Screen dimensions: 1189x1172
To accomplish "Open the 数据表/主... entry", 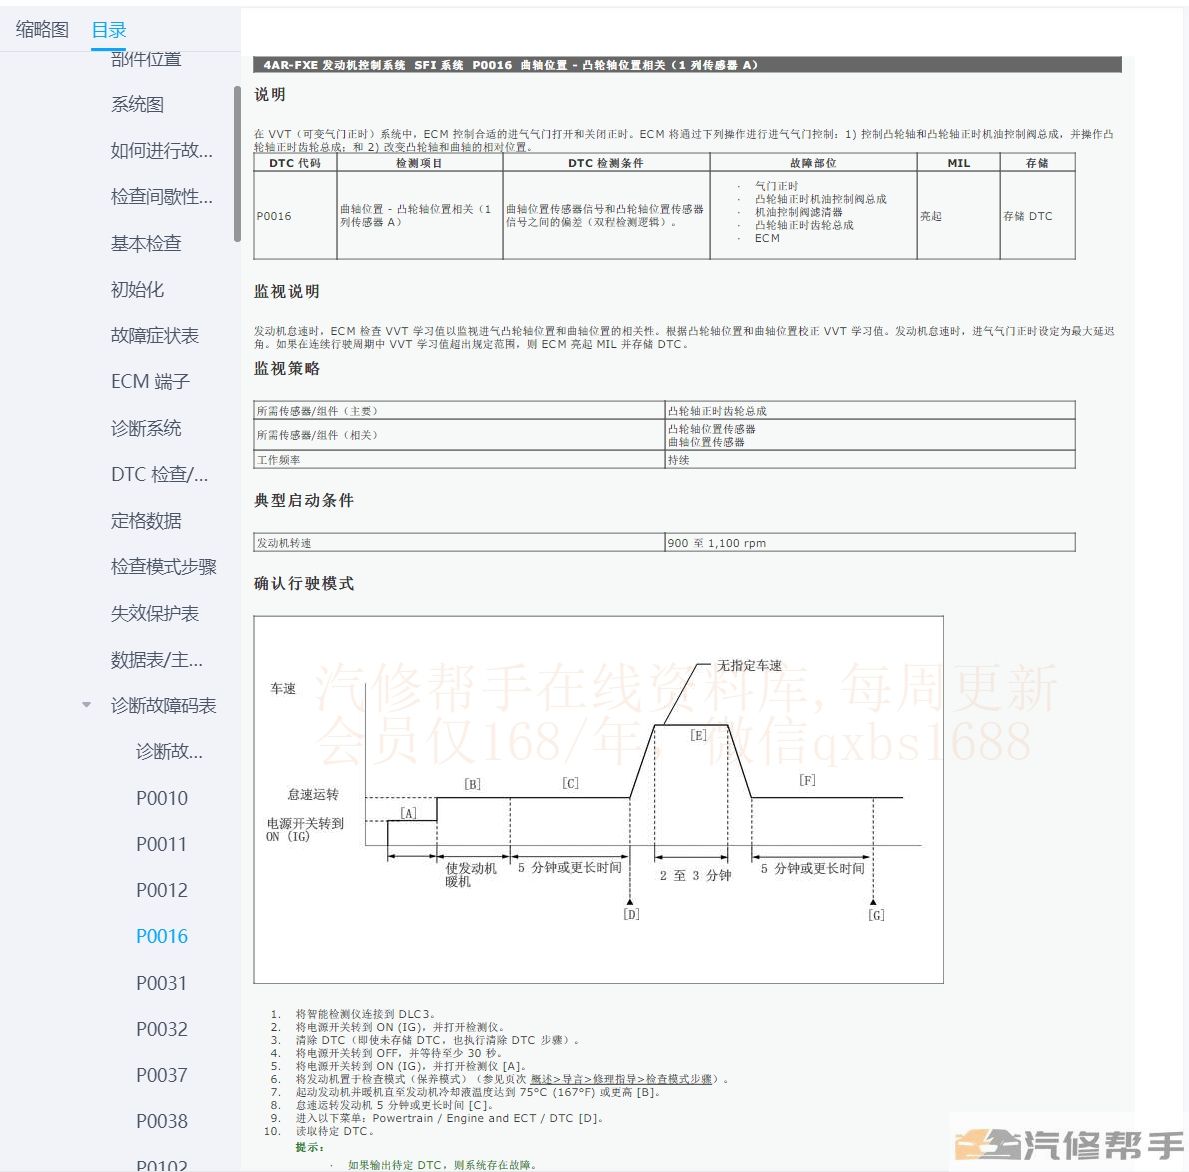I will [157, 660].
